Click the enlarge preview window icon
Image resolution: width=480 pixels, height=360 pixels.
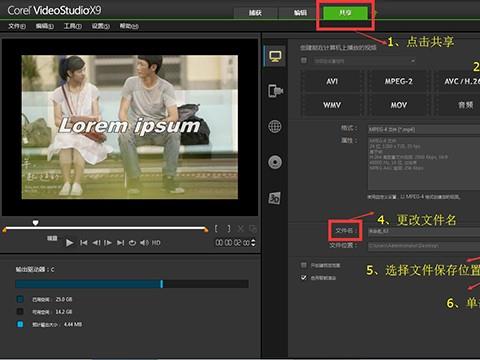[x=253, y=229]
